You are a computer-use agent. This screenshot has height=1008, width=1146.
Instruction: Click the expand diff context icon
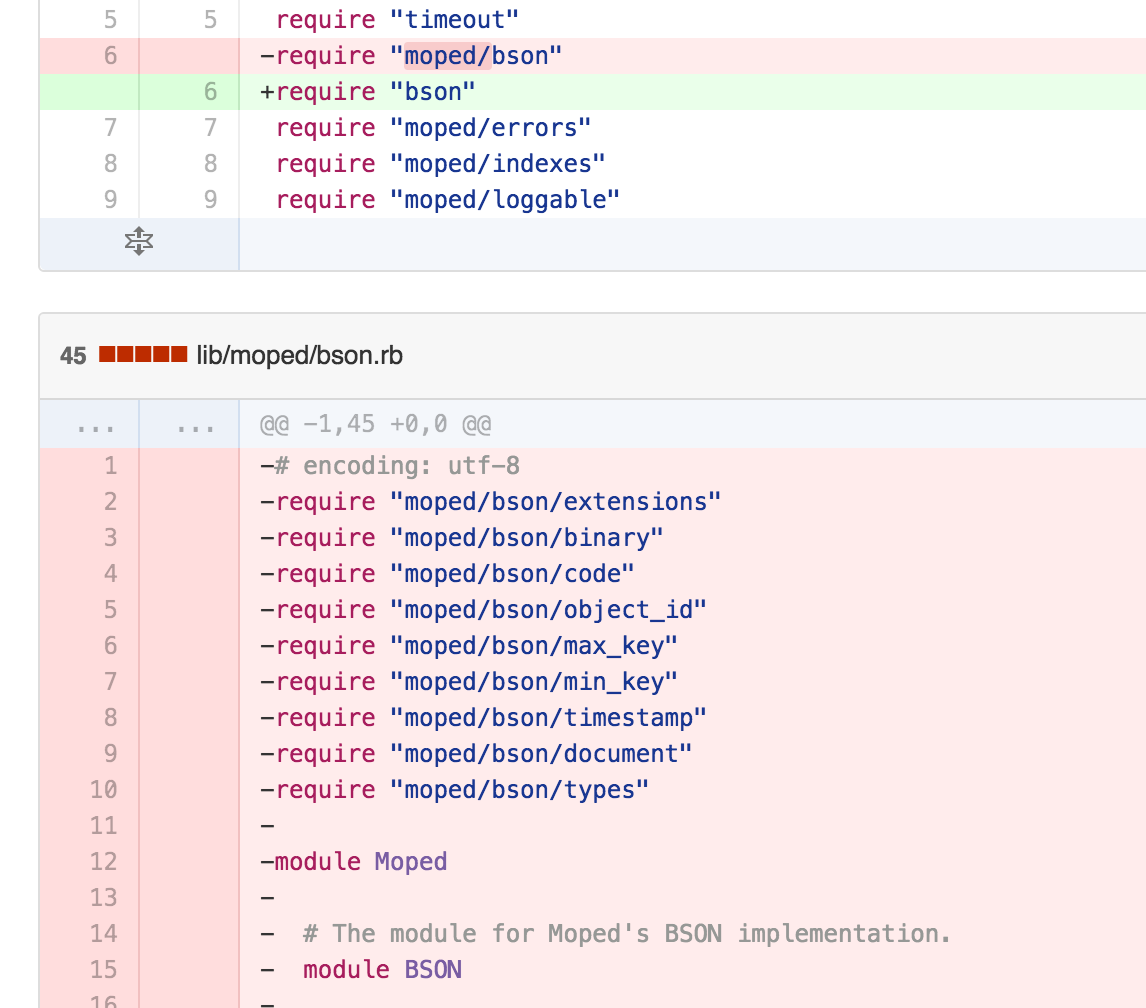coord(138,241)
